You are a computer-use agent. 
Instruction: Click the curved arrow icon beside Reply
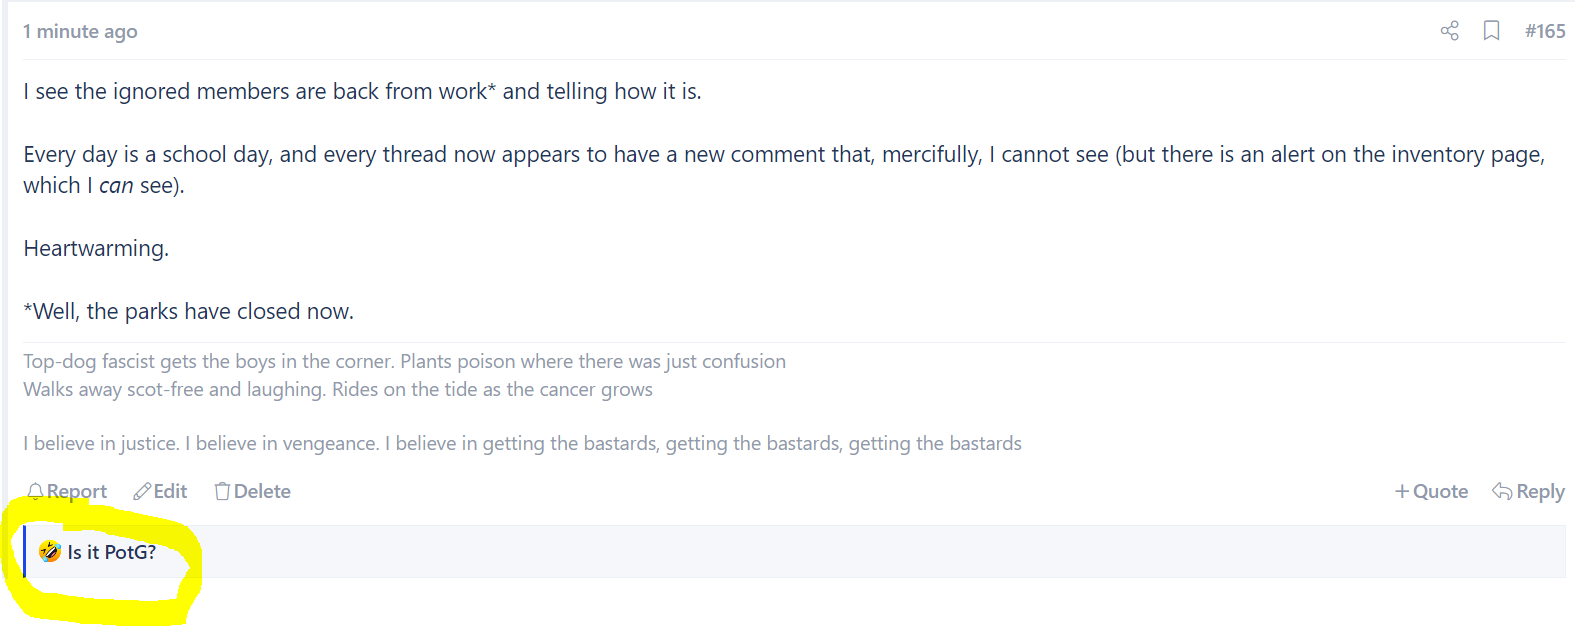(x=1502, y=491)
